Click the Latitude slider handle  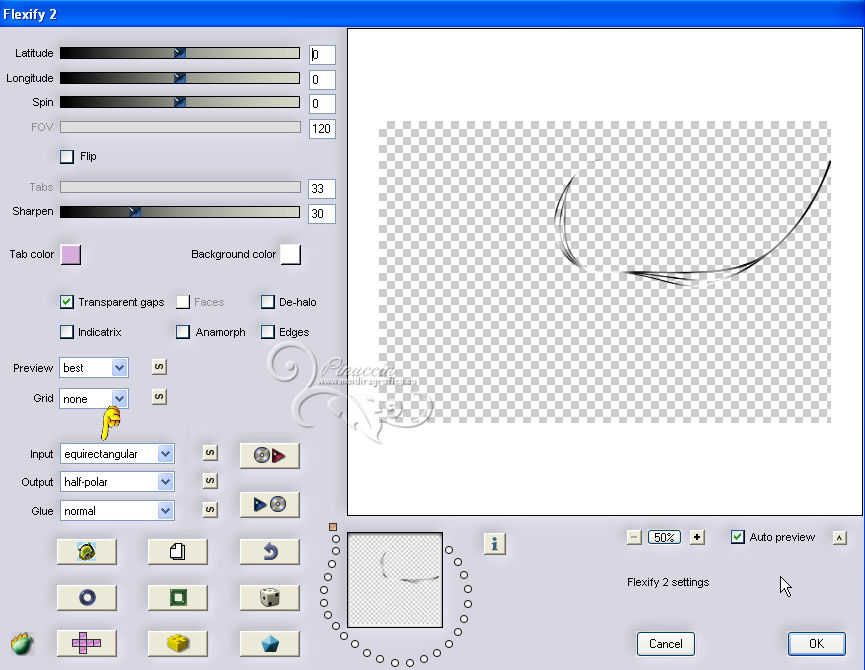point(179,53)
